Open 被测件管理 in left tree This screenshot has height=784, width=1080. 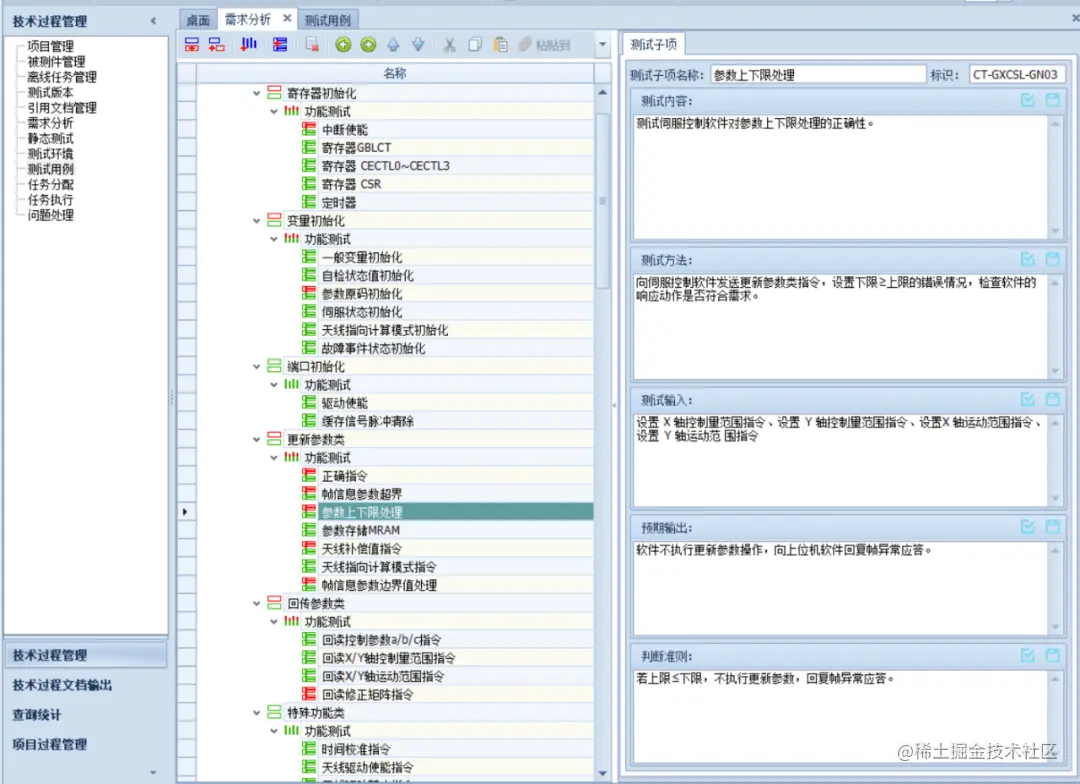click(x=56, y=61)
